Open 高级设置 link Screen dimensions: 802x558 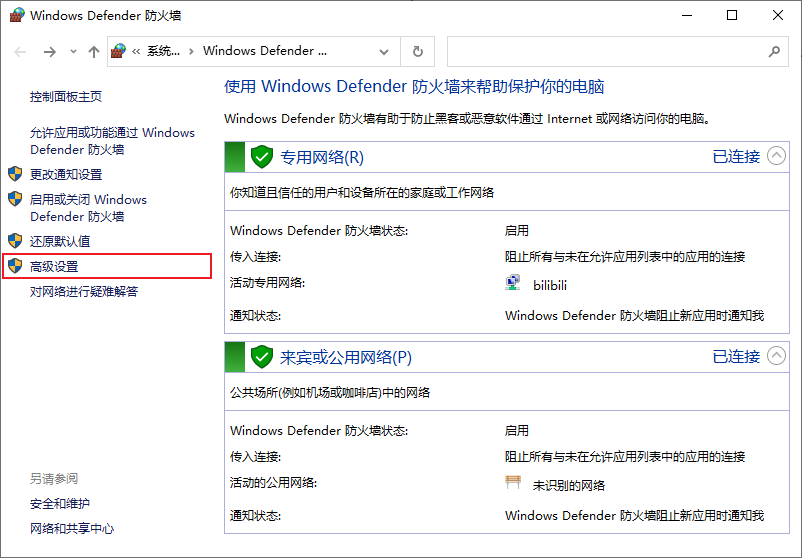click(x=54, y=266)
